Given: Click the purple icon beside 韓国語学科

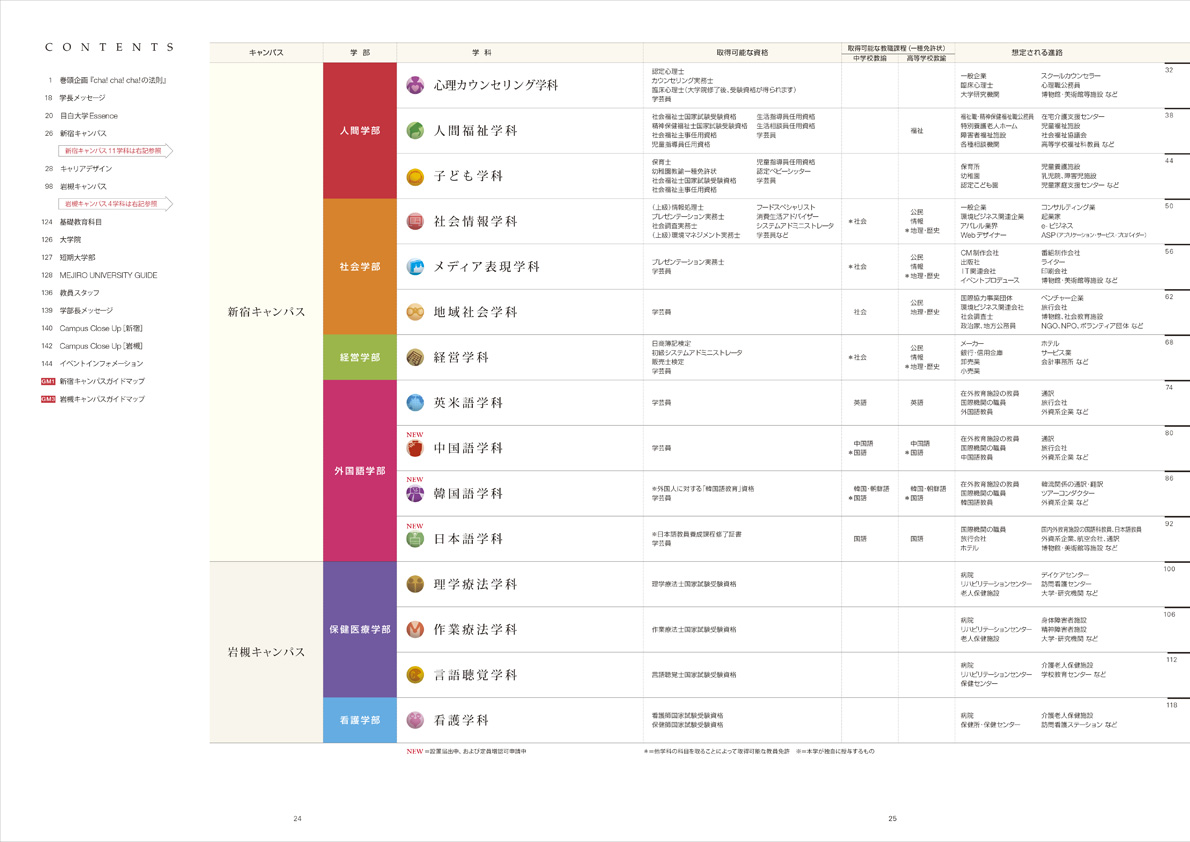Looking at the screenshot, I should (414, 494).
